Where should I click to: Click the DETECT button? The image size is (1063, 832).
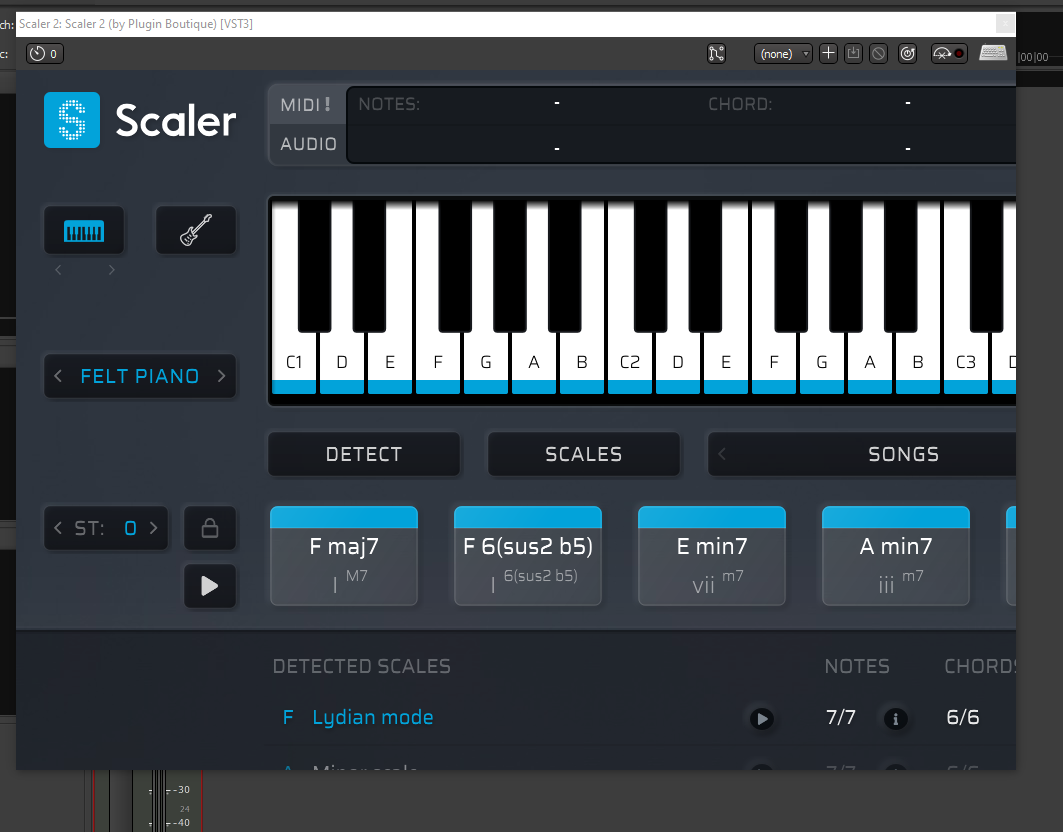tap(364, 454)
